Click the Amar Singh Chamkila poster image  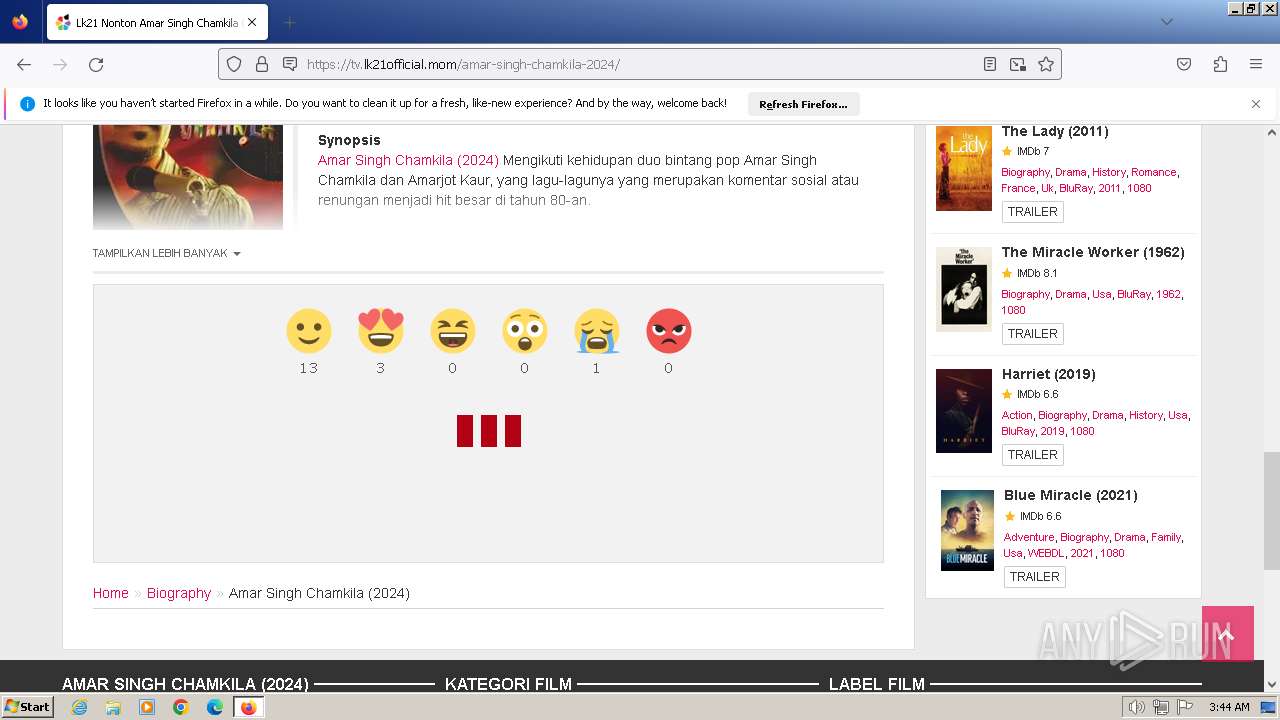tap(188, 177)
